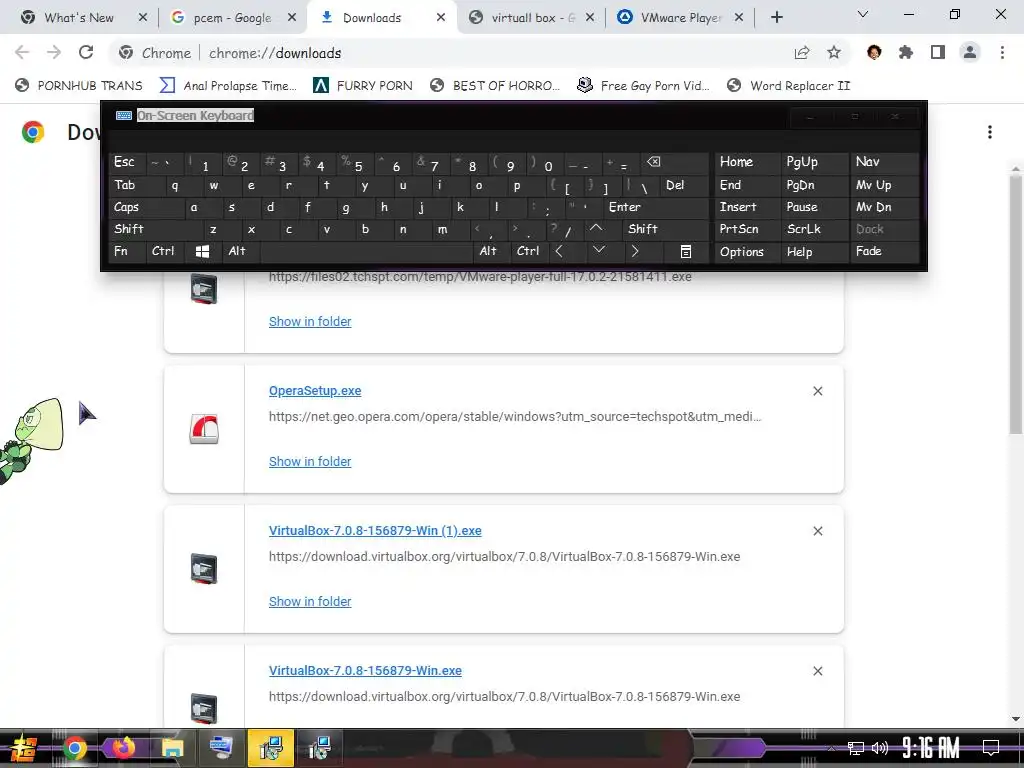Switch to virtuall box search tab

pos(532,18)
